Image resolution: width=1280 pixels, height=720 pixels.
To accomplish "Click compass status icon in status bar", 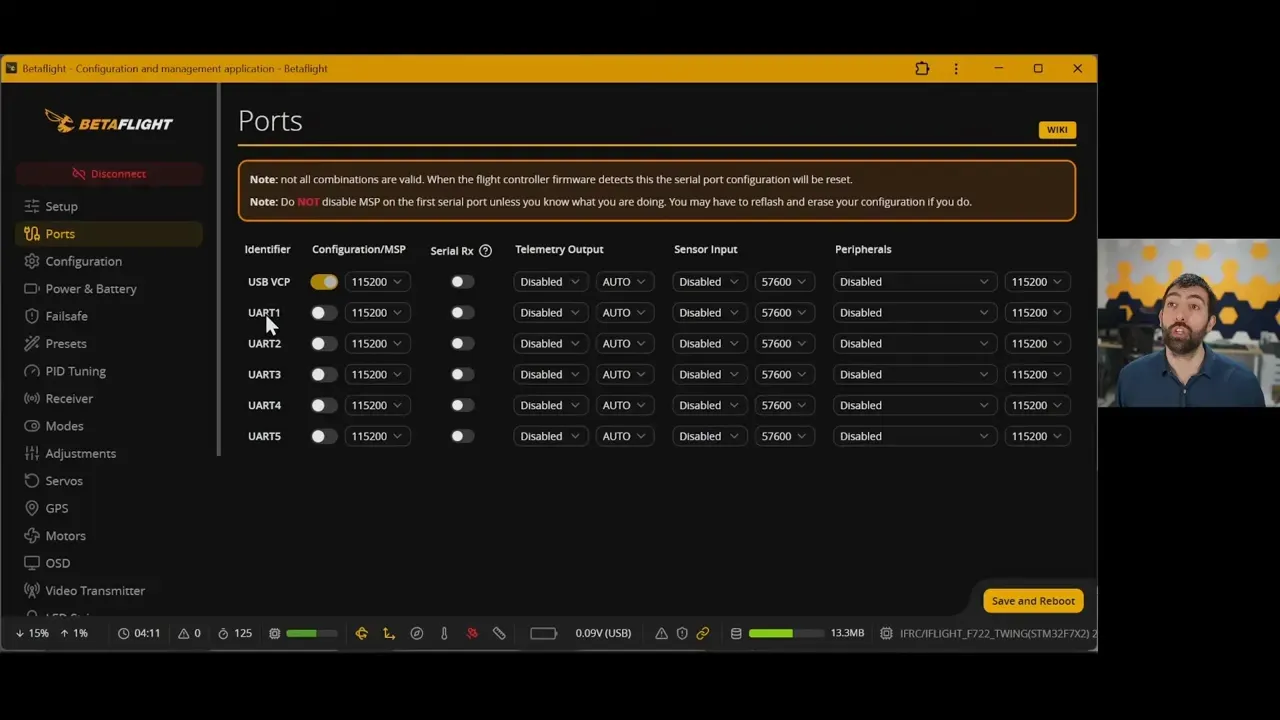I will (x=417, y=634).
